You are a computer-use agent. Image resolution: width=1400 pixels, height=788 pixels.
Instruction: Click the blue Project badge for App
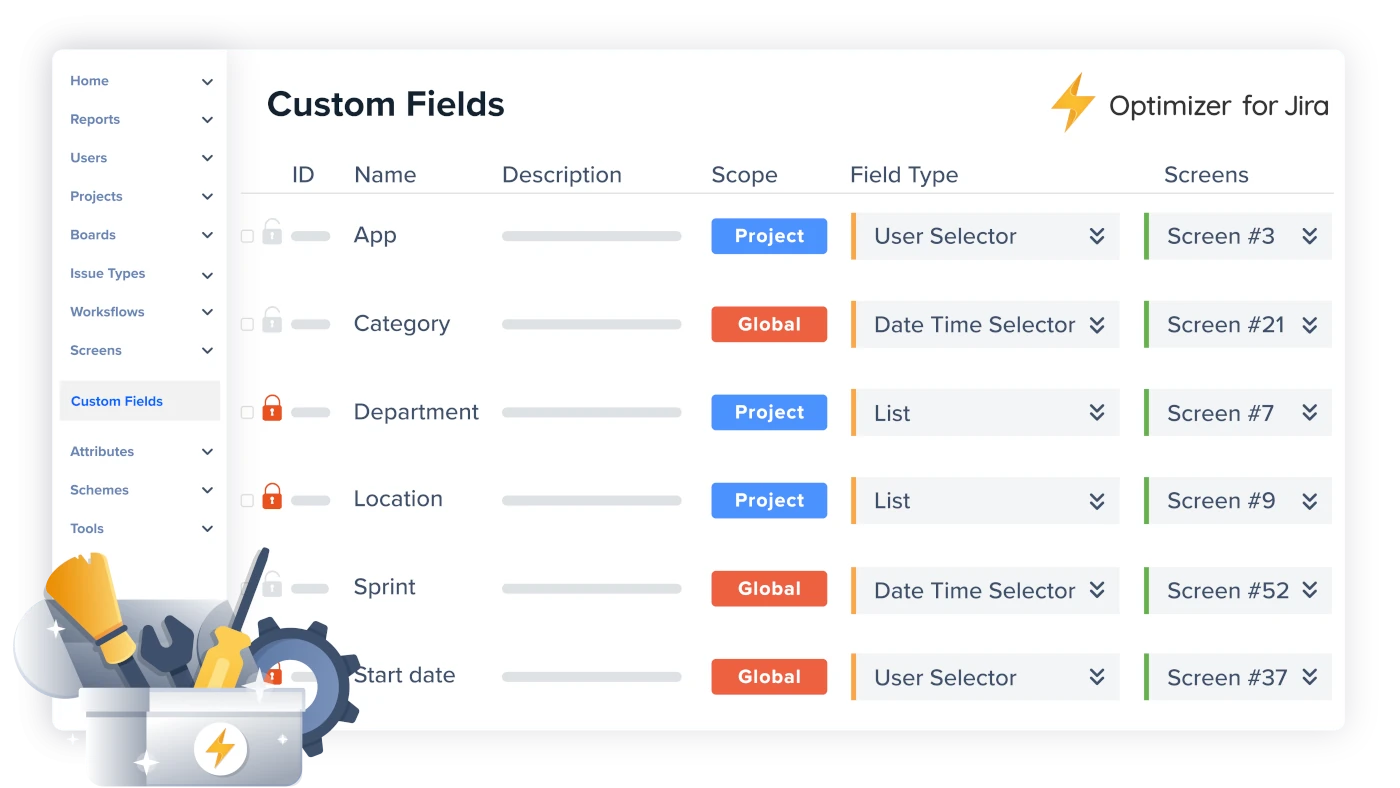click(x=769, y=236)
